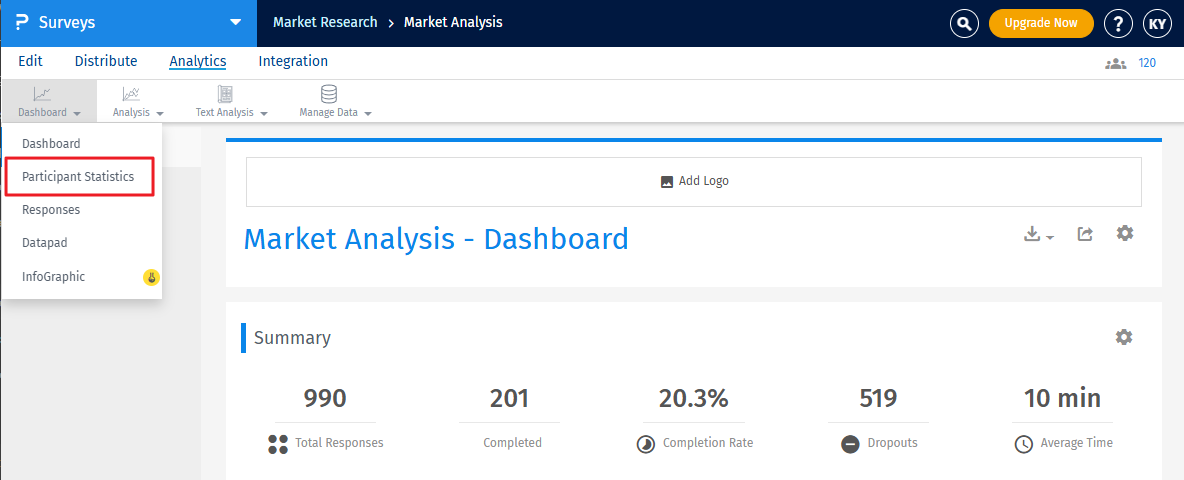The width and height of the screenshot is (1184, 480).
Task: Click the QuestionPro logo icon
Action: [x=22, y=23]
